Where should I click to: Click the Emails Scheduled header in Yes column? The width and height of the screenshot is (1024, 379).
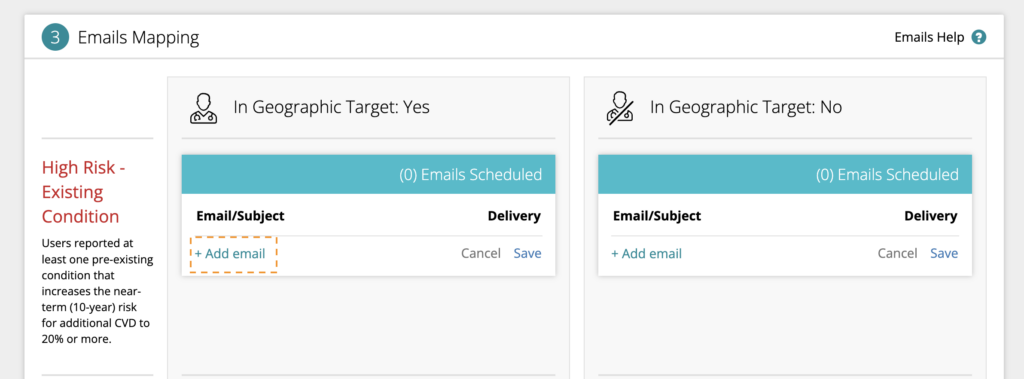click(368, 174)
